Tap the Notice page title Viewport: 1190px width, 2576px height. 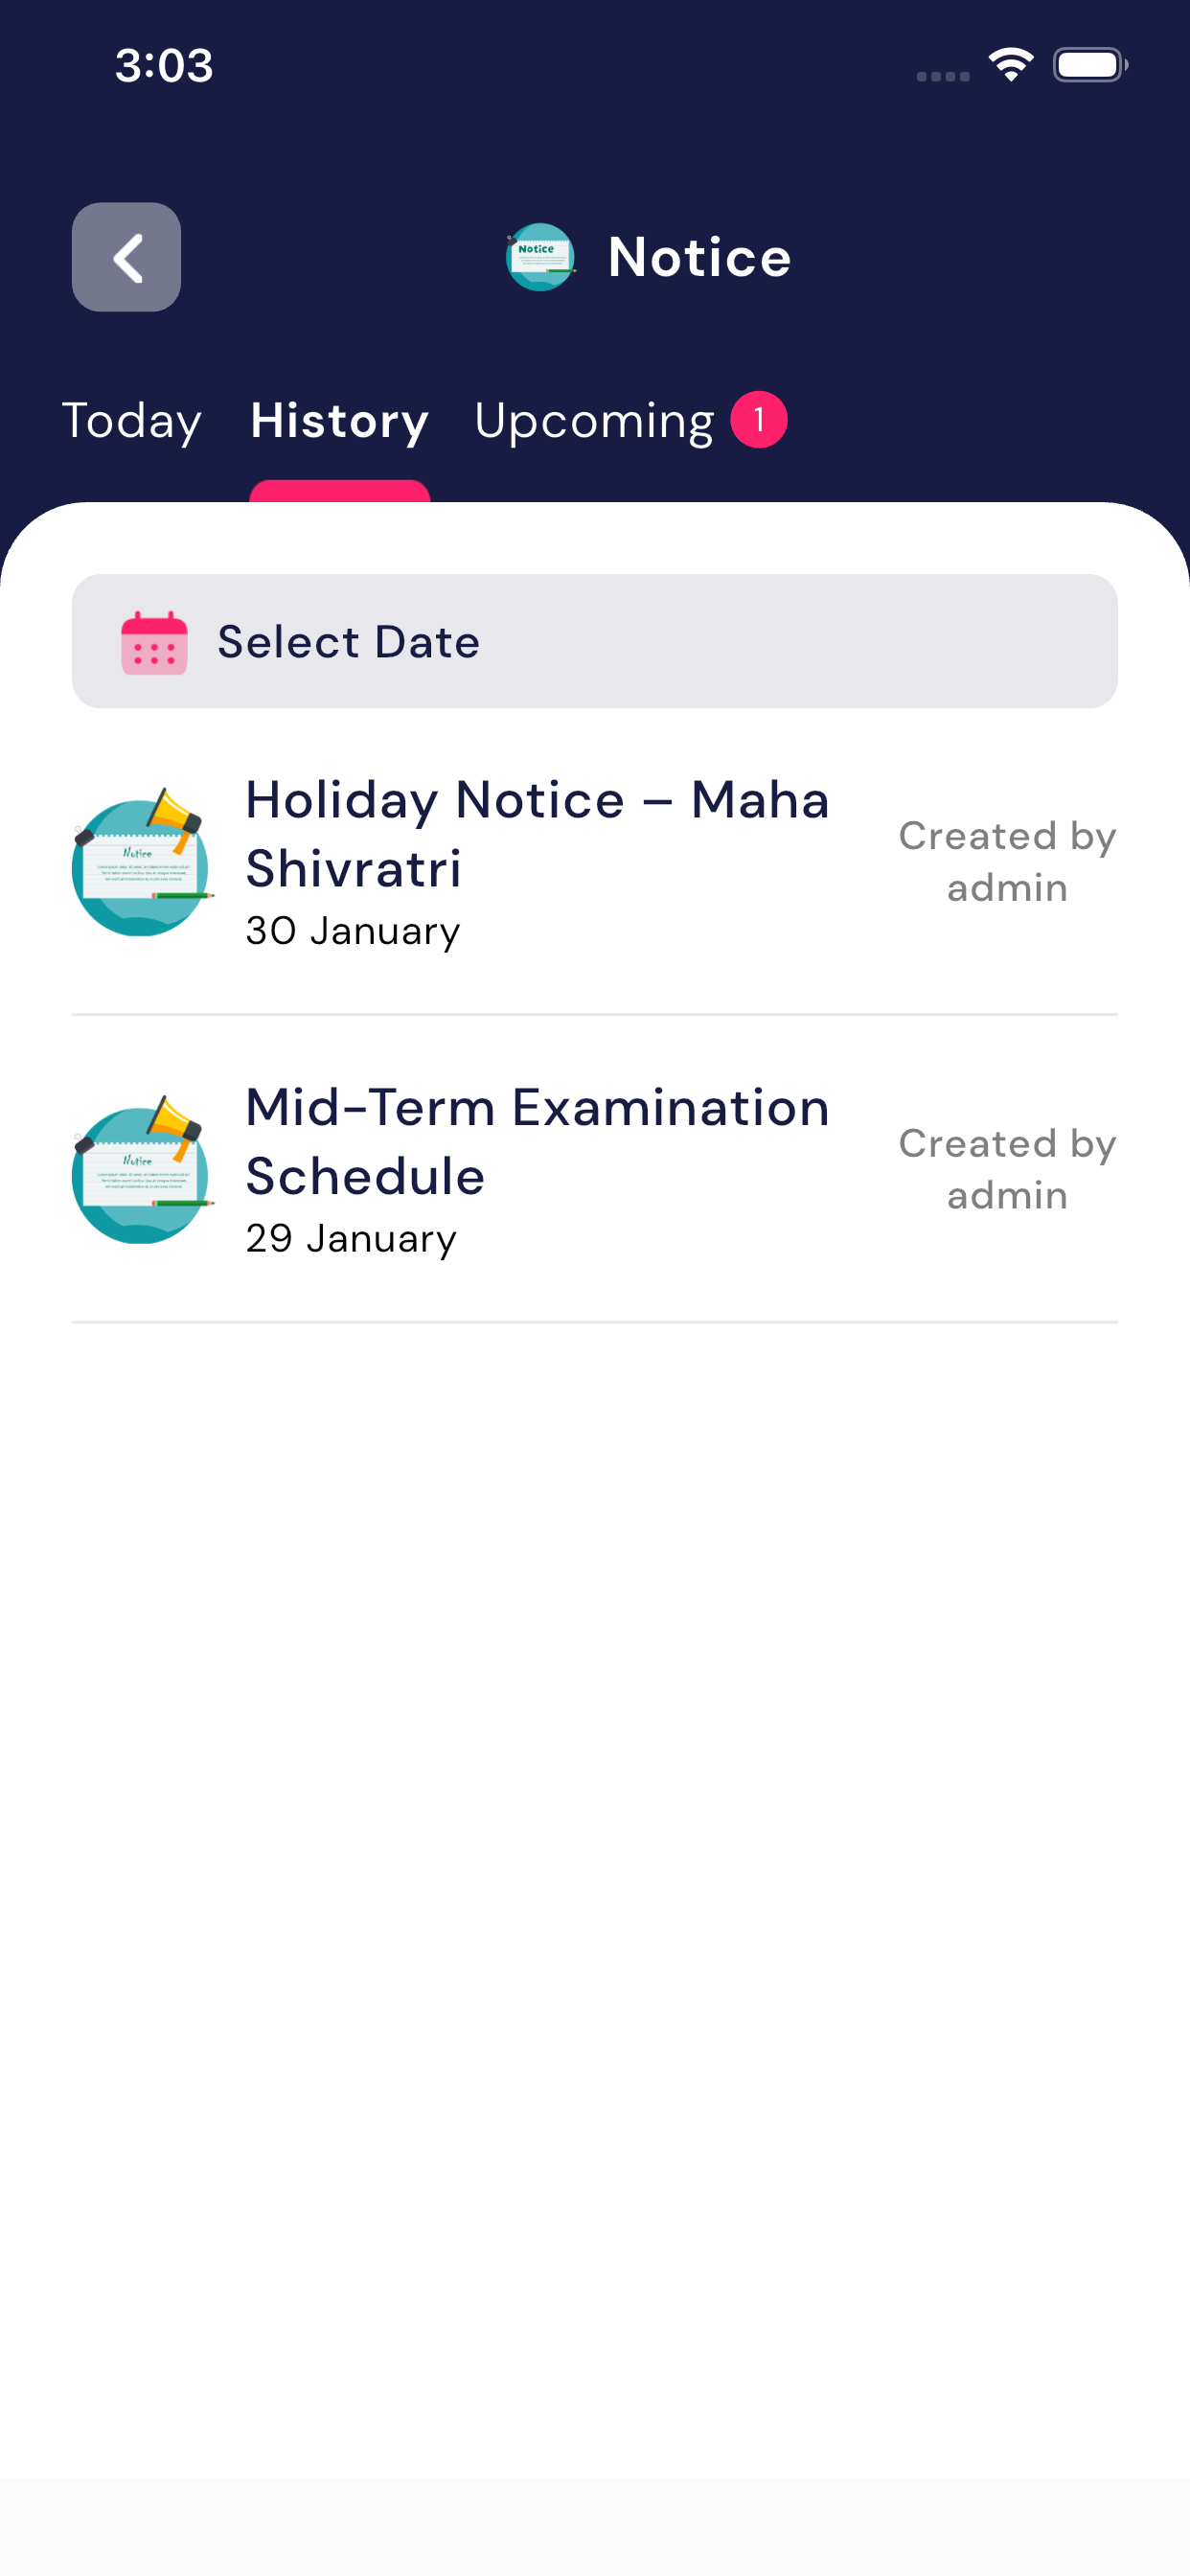pos(699,257)
